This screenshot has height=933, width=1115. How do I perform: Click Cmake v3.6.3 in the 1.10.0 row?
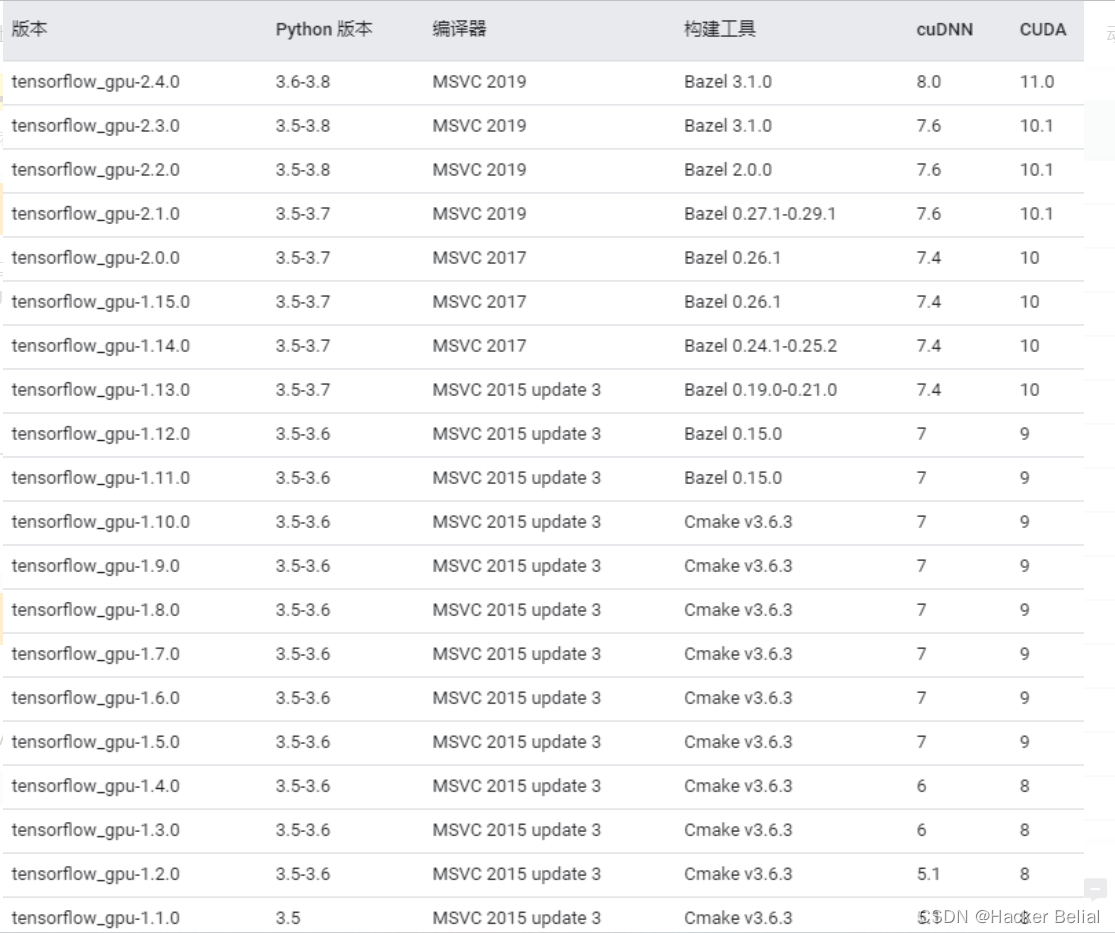click(738, 523)
